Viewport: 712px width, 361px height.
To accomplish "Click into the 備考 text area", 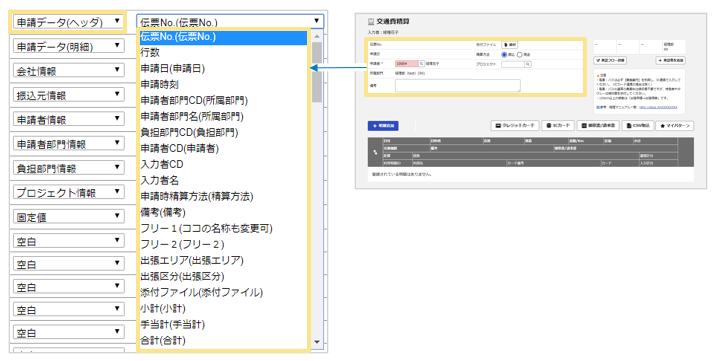I will pyautogui.click(x=458, y=85).
